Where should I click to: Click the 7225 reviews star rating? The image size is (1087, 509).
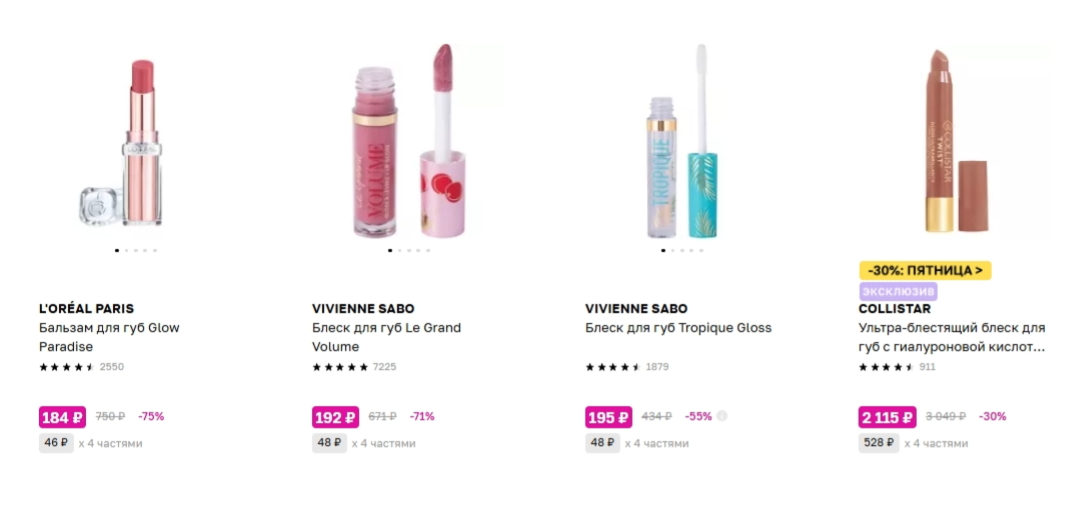tap(354, 367)
